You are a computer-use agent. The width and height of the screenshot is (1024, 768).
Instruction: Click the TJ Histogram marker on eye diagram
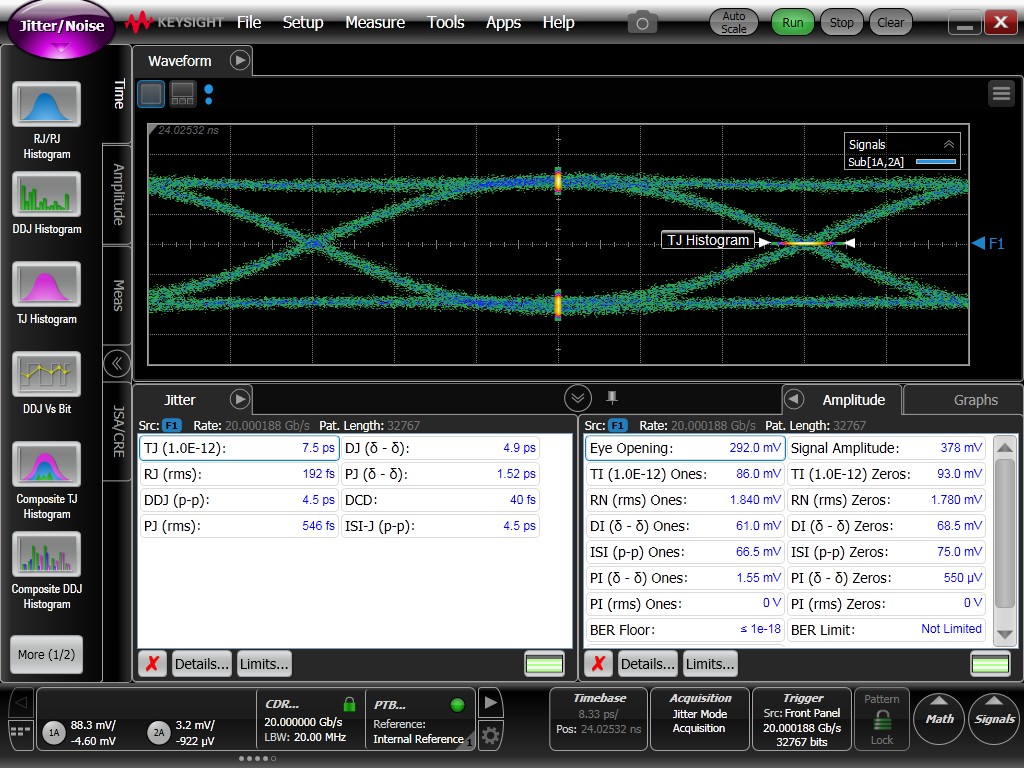(708, 240)
